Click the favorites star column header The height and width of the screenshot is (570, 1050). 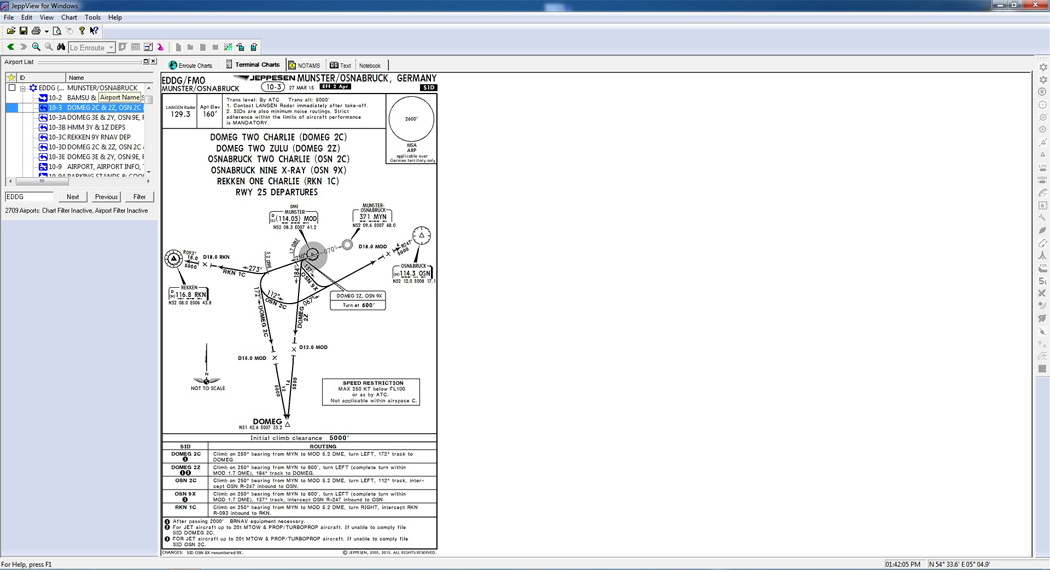click(11, 78)
